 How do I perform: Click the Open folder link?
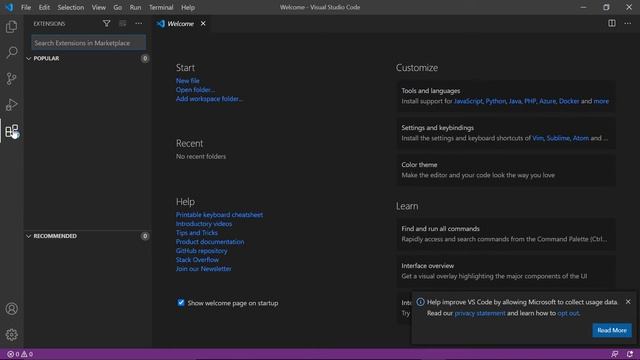click(196, 90)
